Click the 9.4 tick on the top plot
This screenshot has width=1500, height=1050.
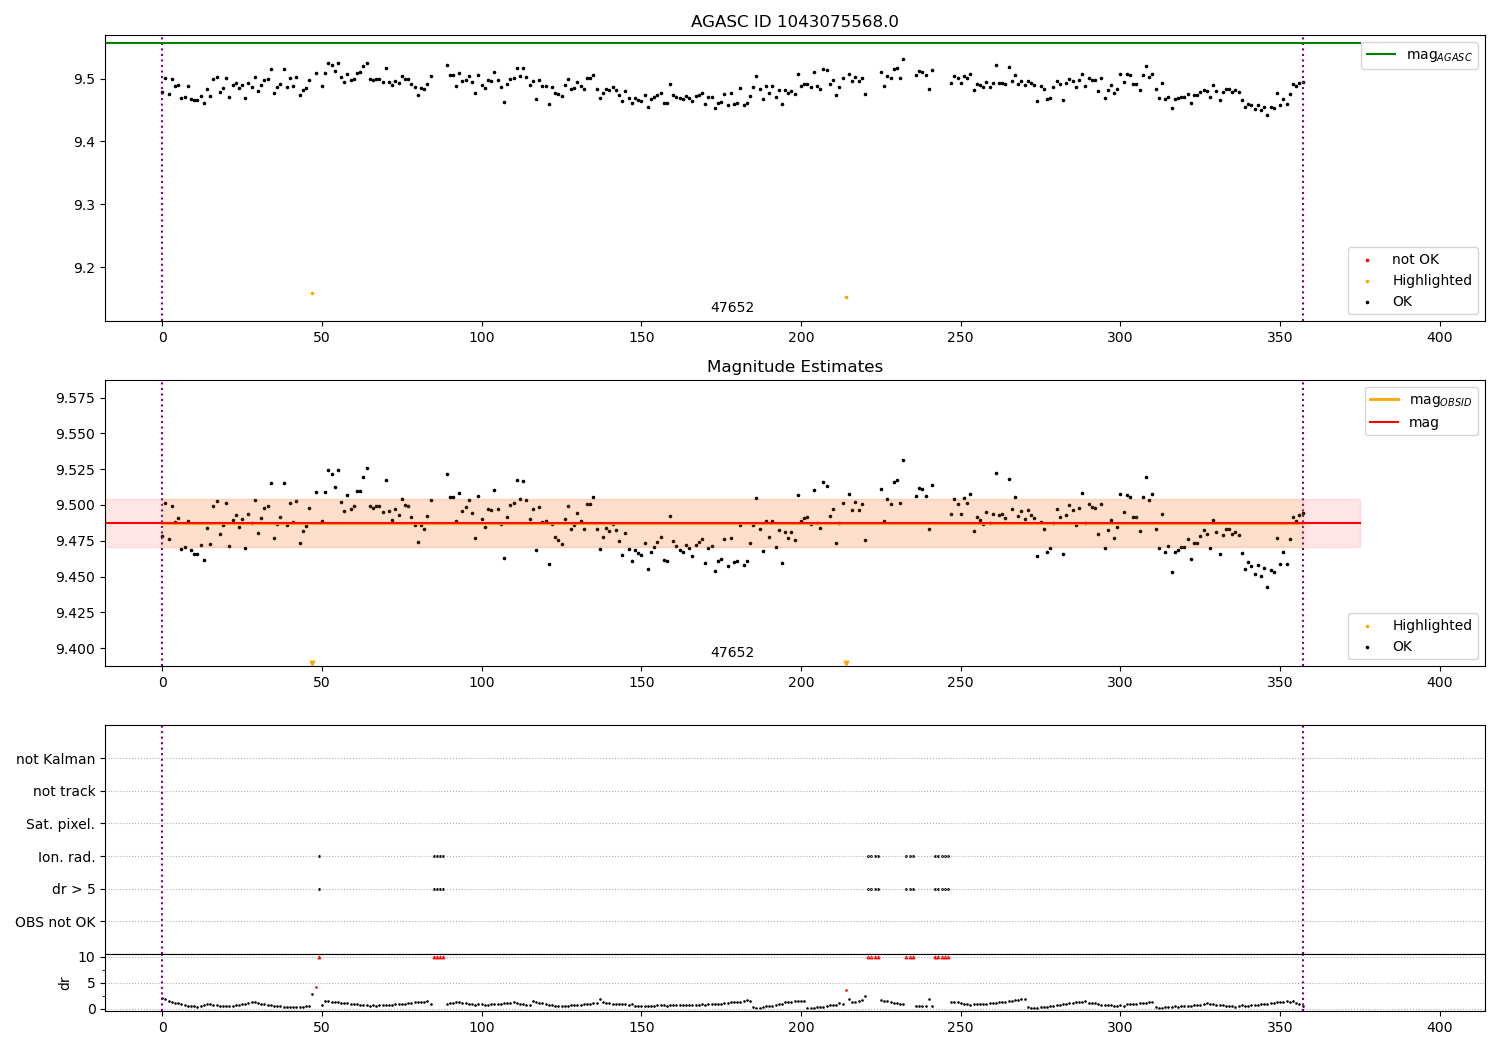(84, 143)
